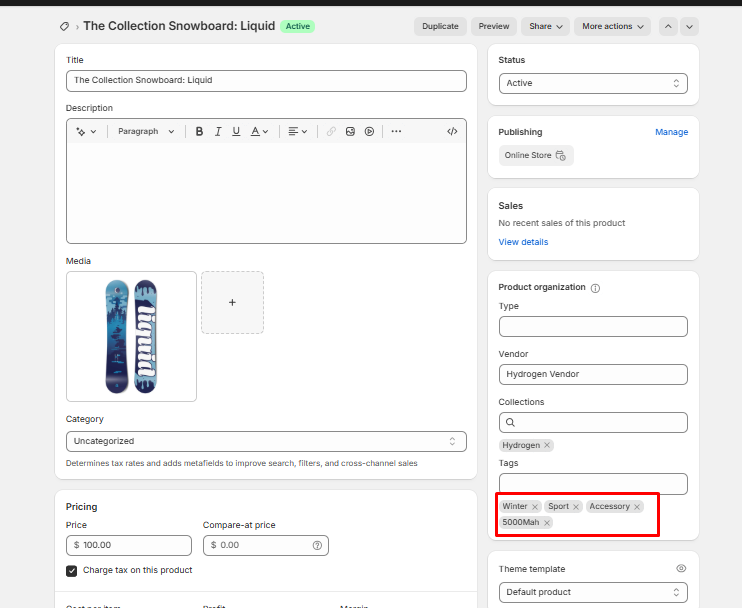Go to previous product arrow
This screenshot has height=608, width=742.
point(668,26)
